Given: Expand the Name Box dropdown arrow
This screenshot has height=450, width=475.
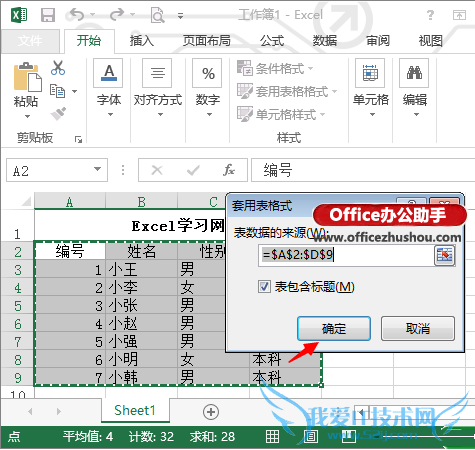Looking at the screenshot, I should pyautogui.click(x=97, y=169).
